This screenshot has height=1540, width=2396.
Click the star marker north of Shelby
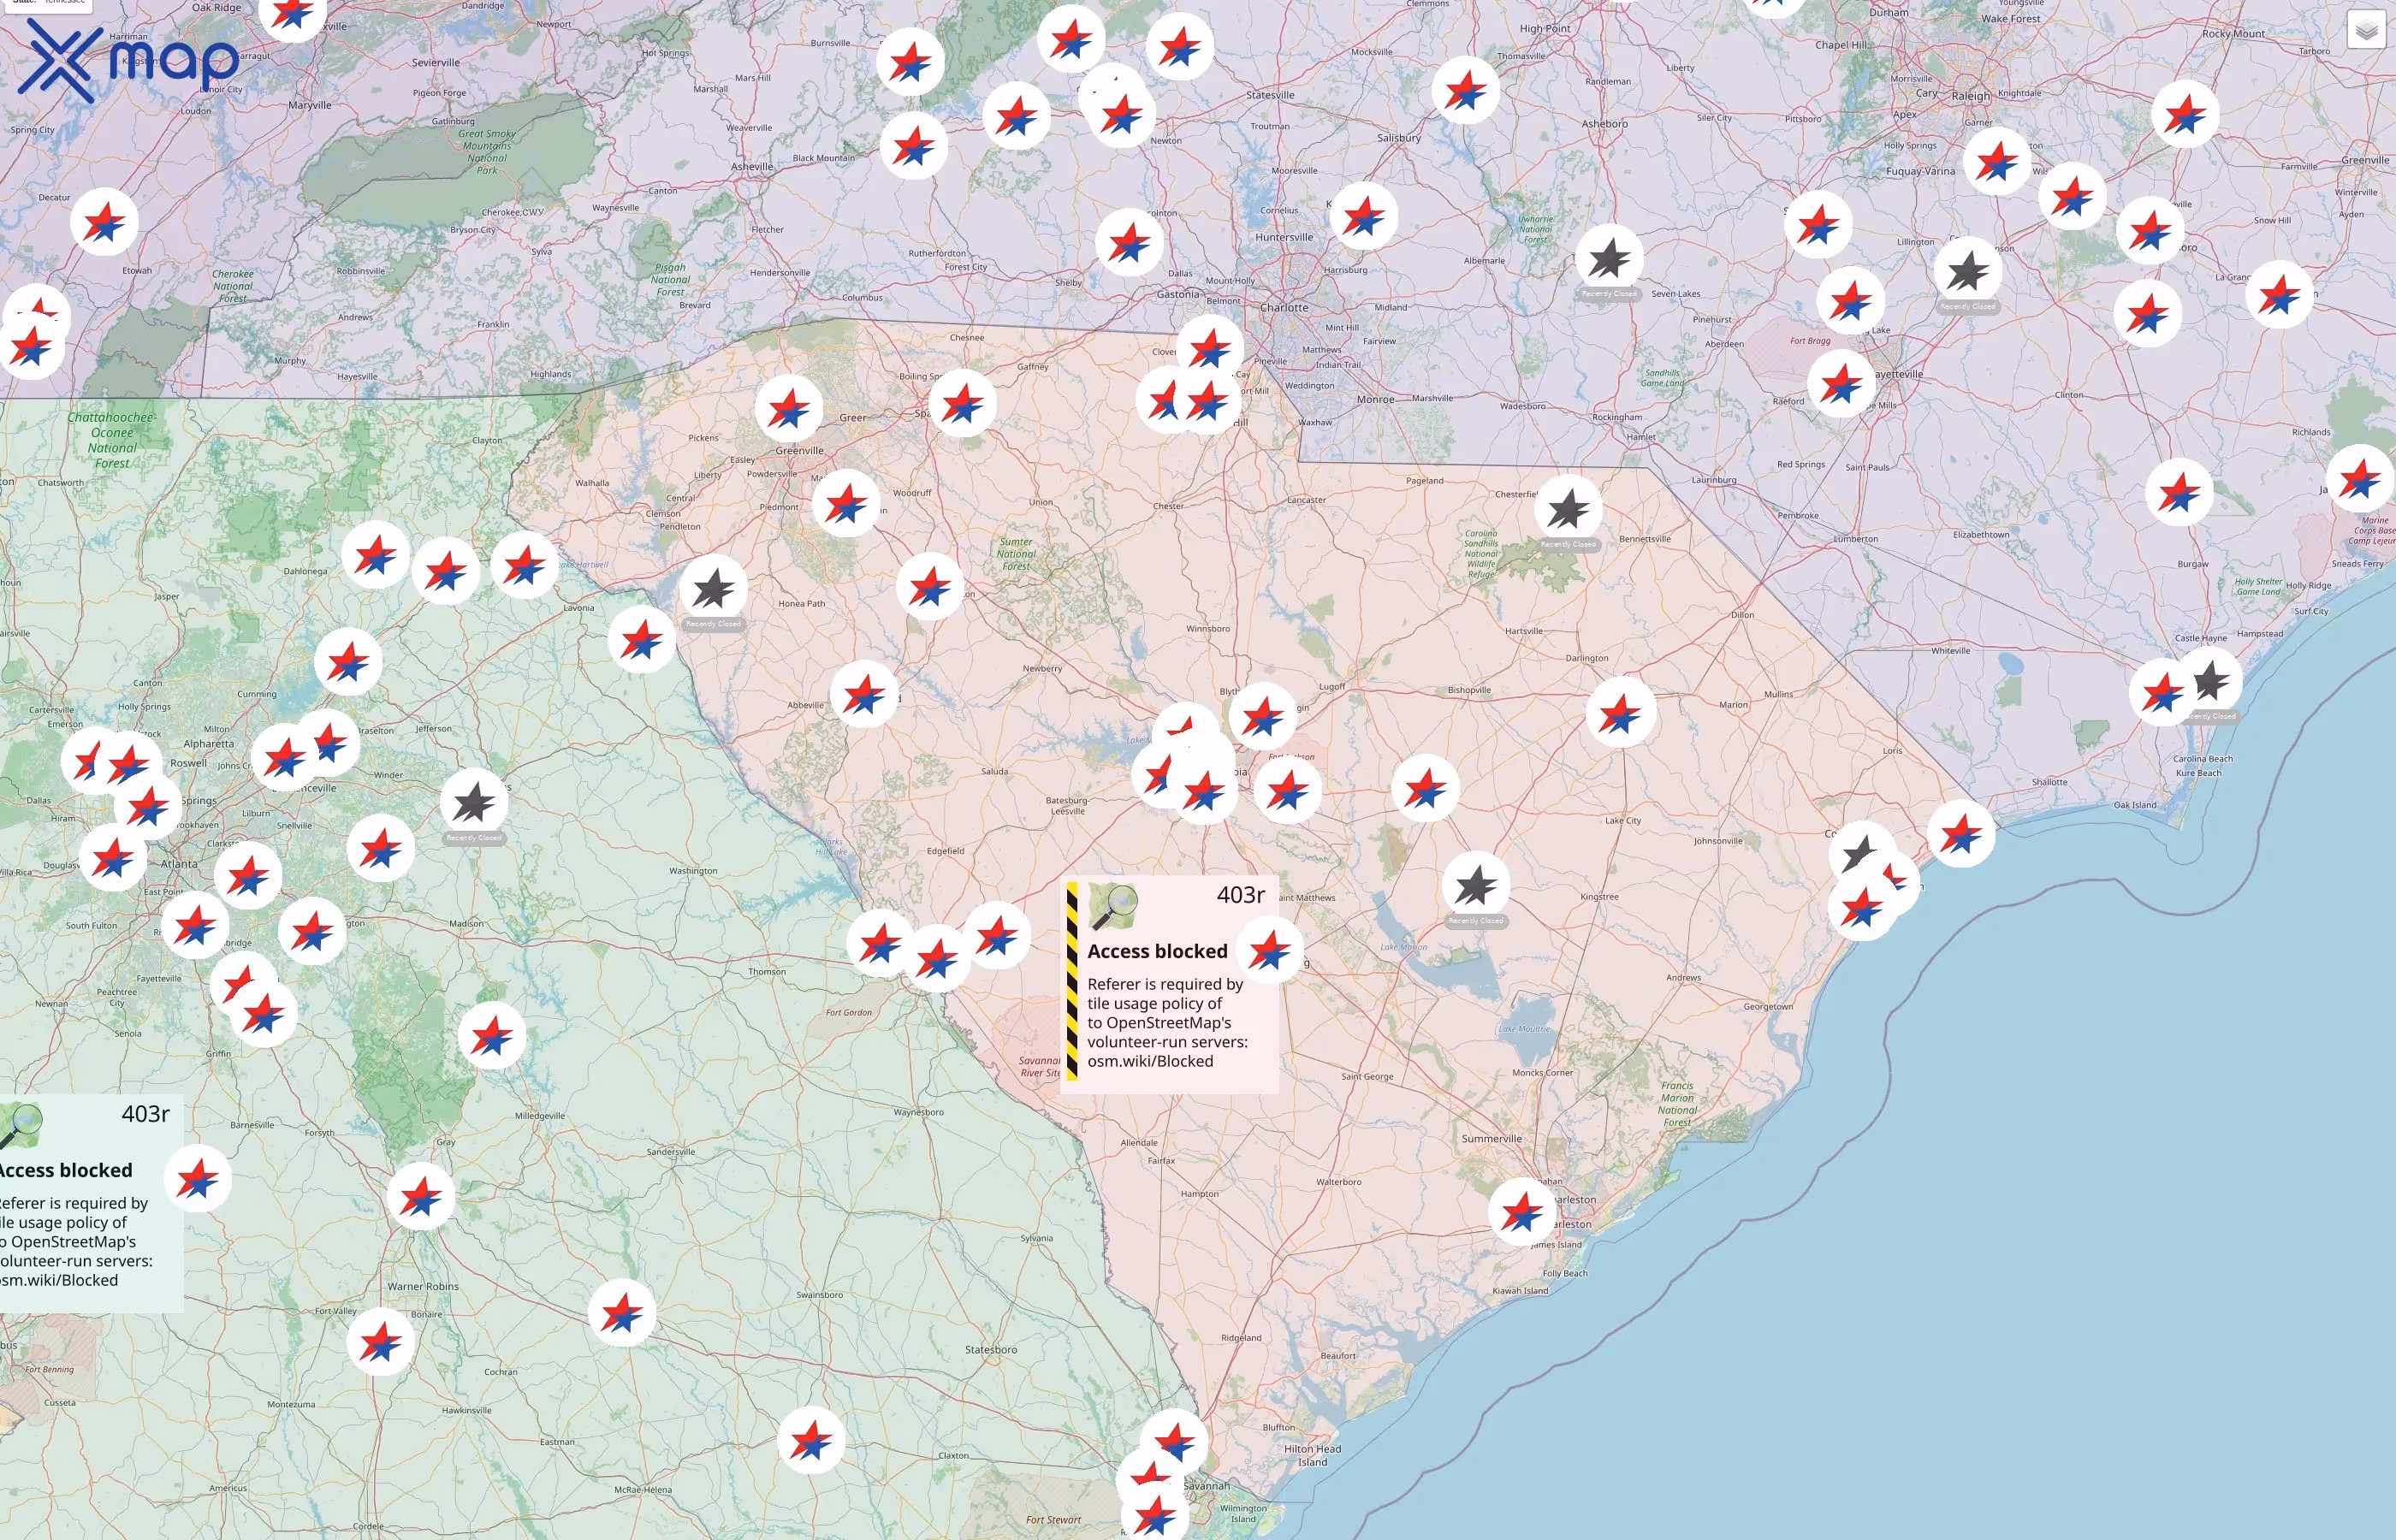tap(1129, 242)
